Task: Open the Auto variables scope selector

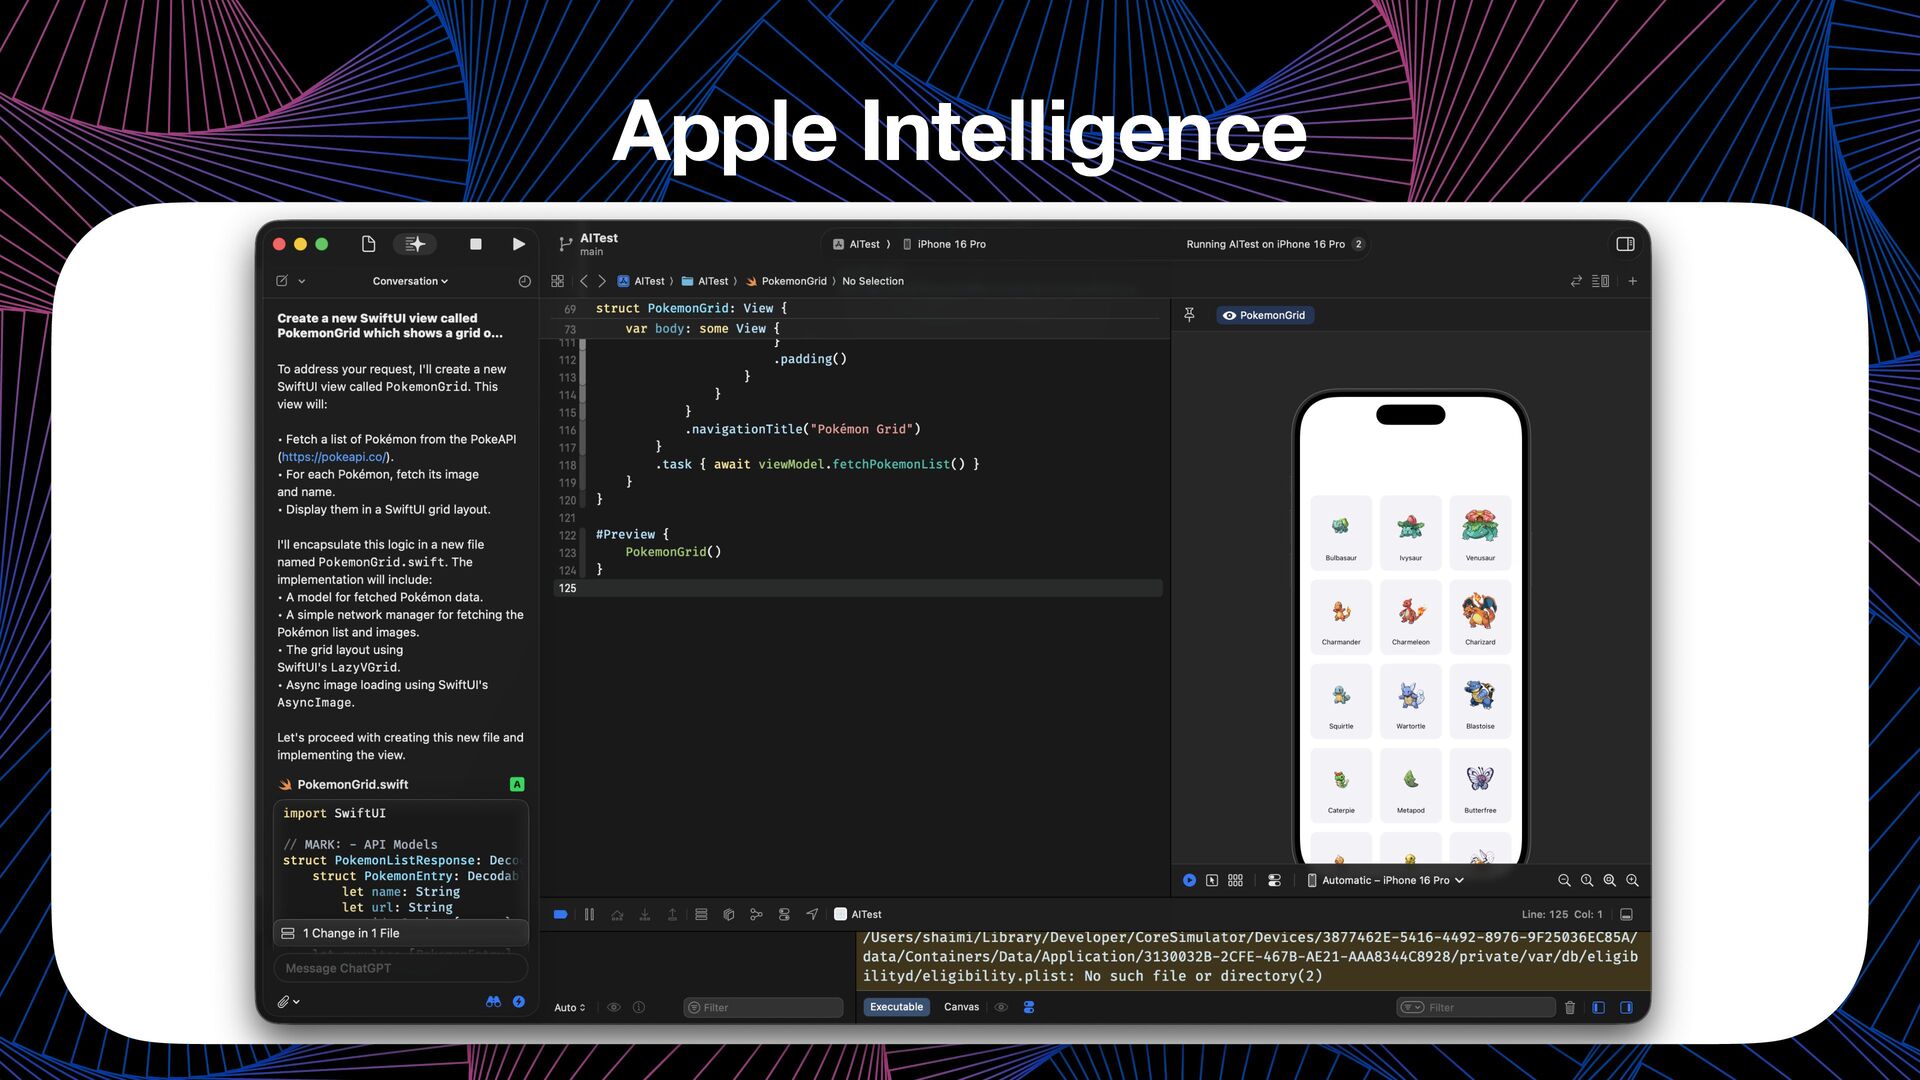Action: [x=570, y=1007]
